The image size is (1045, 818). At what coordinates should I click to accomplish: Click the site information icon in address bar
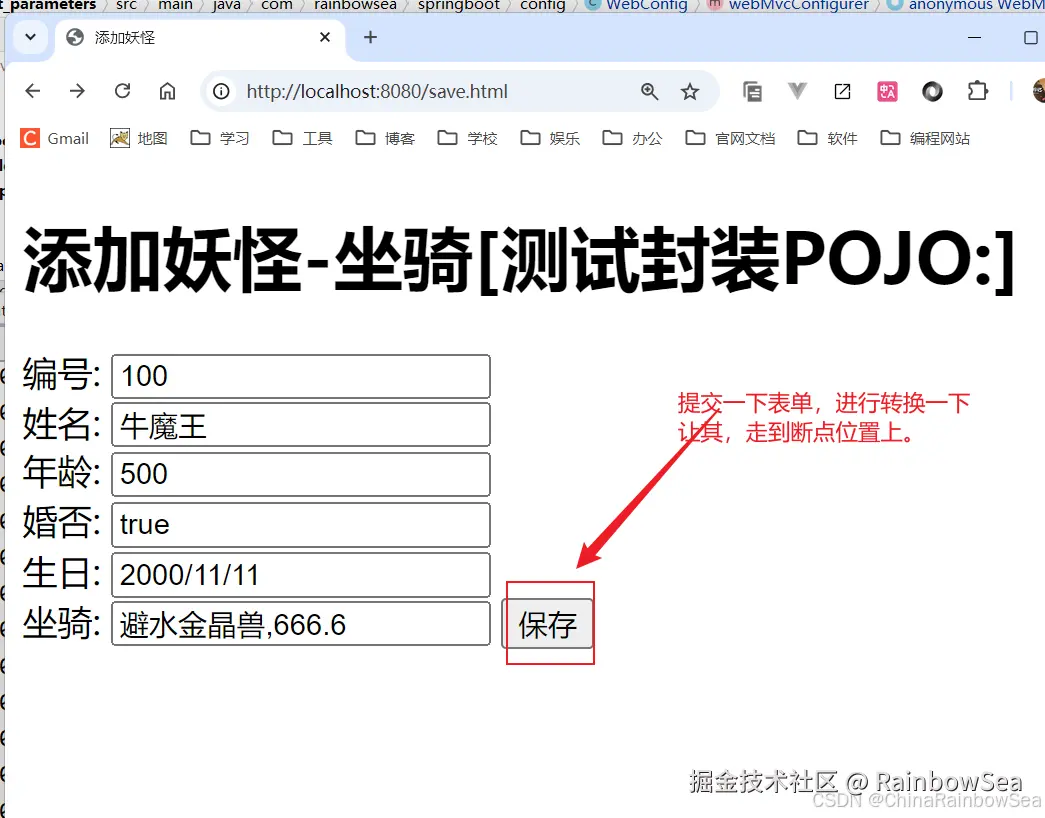pos(220,91)
